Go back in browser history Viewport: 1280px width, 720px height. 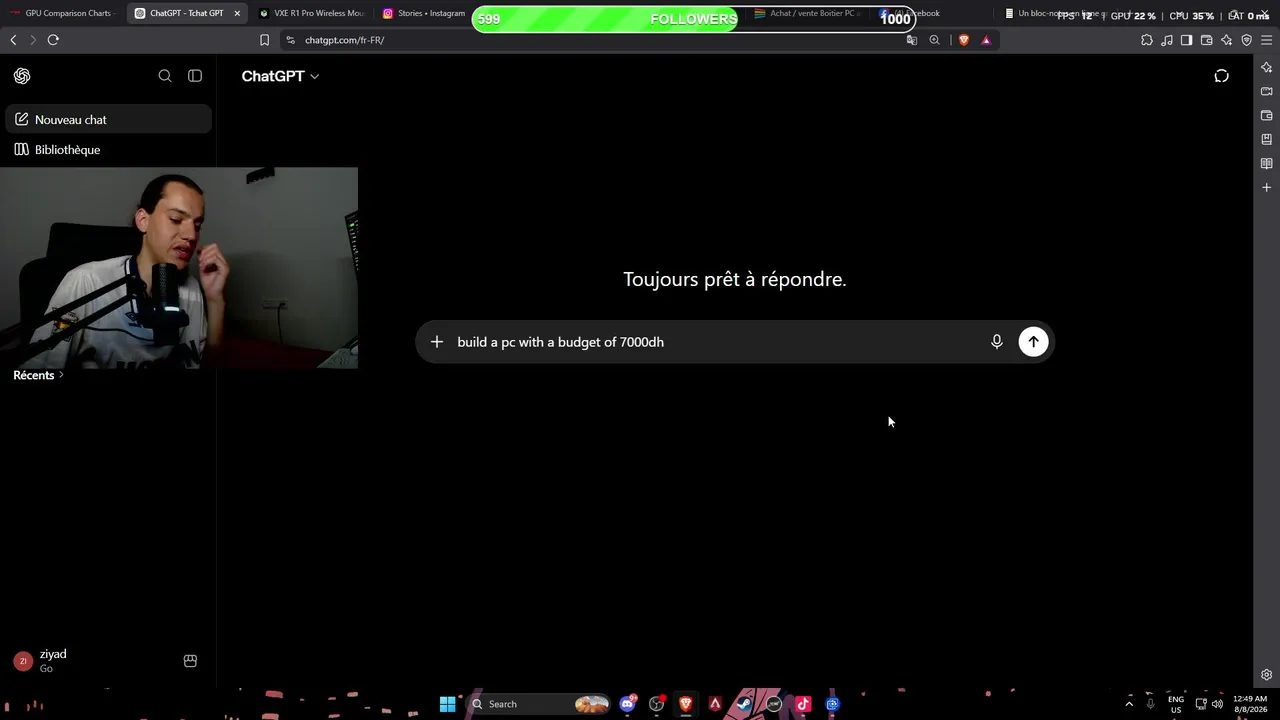tap(13, 40)
